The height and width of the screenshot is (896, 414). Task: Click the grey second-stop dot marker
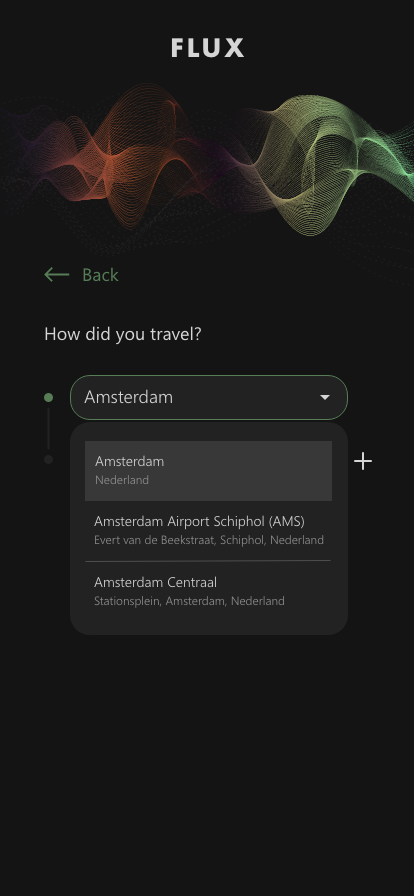point(49,459)
